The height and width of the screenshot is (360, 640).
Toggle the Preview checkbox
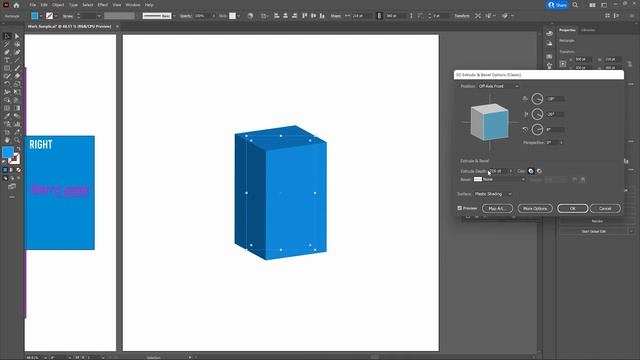point(460,208)
